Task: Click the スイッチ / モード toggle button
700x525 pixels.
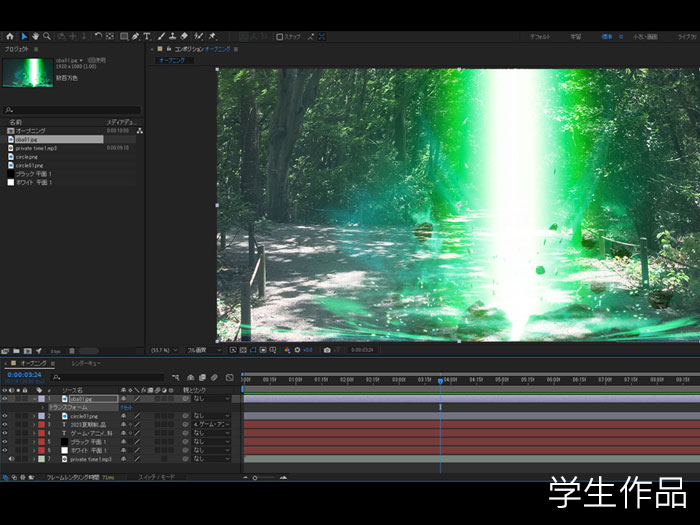Action: pyautogui.click(x=156, y=477)
